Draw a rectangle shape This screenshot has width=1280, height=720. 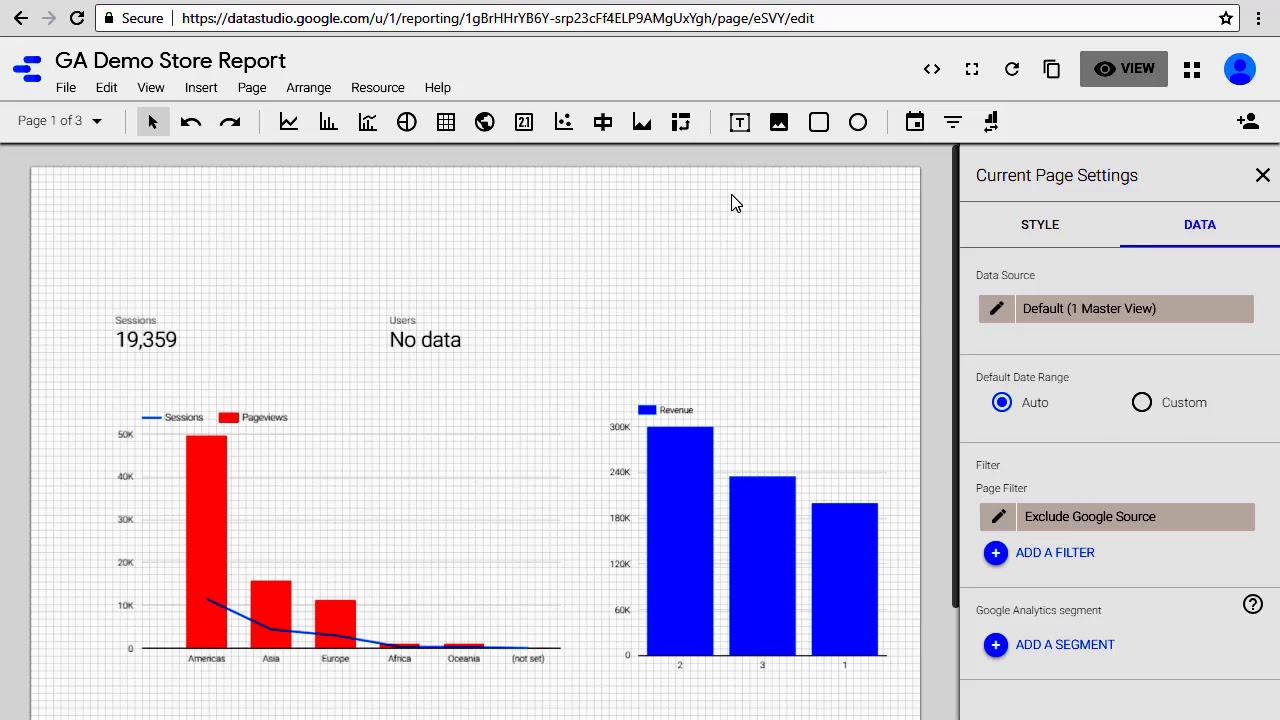click(819, 122)
